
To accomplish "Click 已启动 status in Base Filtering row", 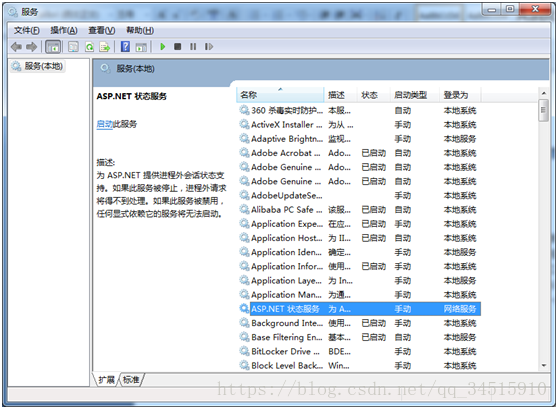I will 374,337.
